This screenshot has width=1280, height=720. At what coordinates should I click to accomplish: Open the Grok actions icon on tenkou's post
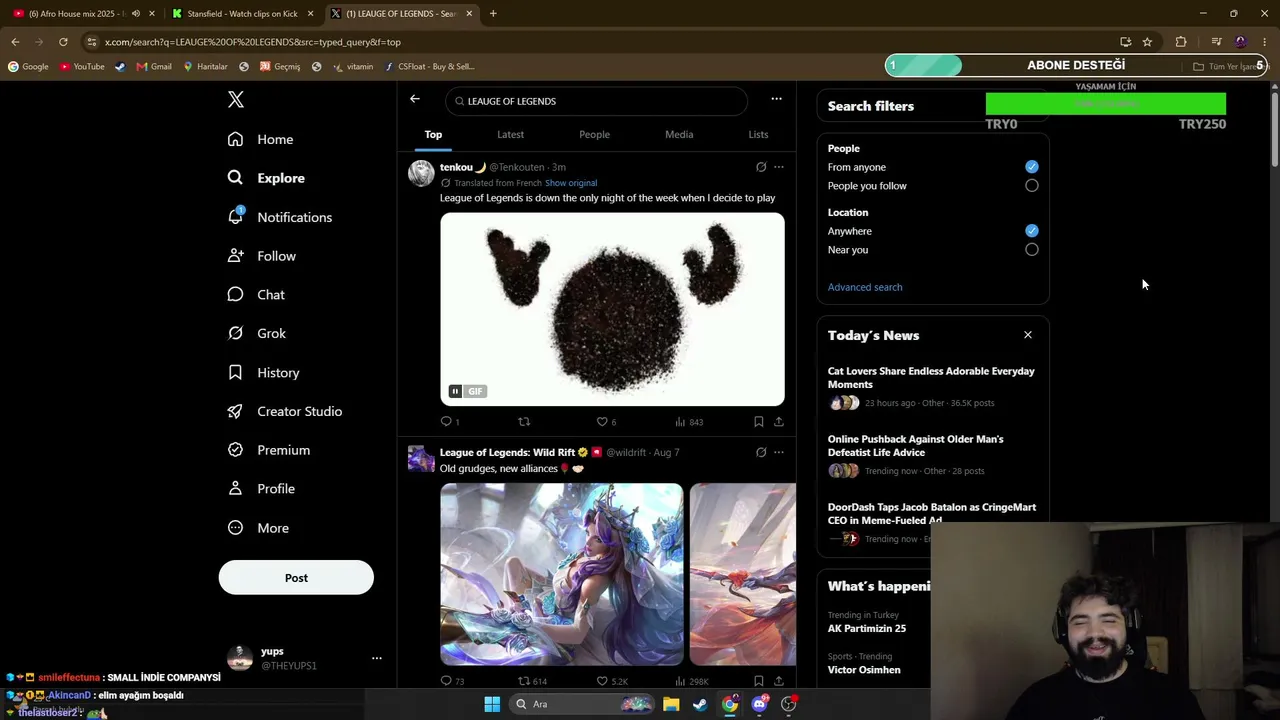(761, 167)
